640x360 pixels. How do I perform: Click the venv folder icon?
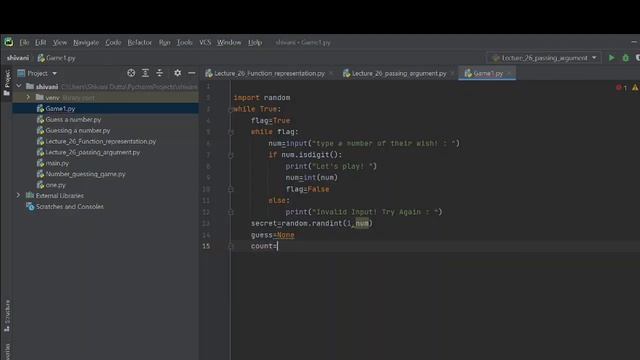[40, 97]
